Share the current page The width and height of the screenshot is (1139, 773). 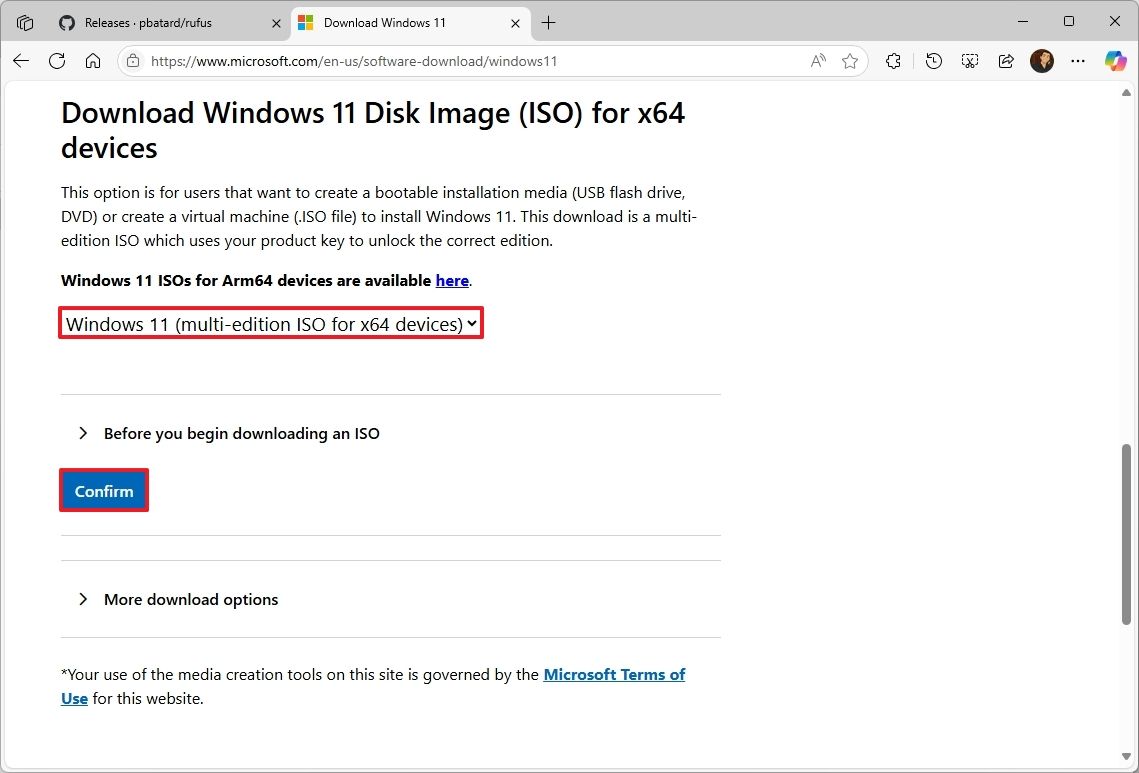pos(1005,61)
